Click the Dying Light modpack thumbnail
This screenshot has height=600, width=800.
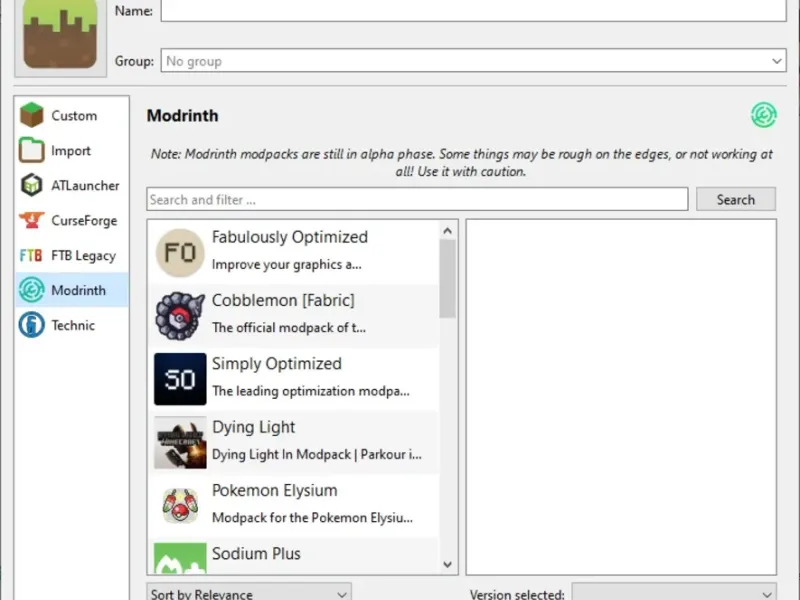[180, 442]
